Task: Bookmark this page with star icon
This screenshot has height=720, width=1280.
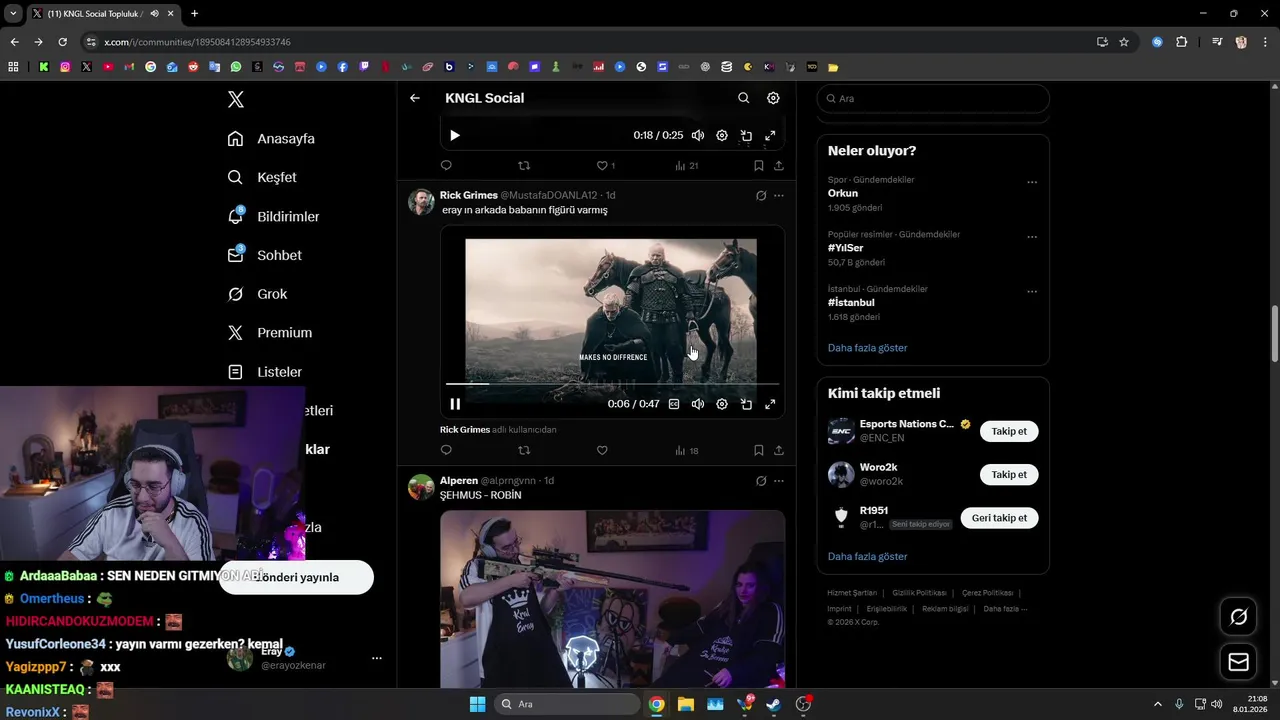Action: tap(1124, 42)
